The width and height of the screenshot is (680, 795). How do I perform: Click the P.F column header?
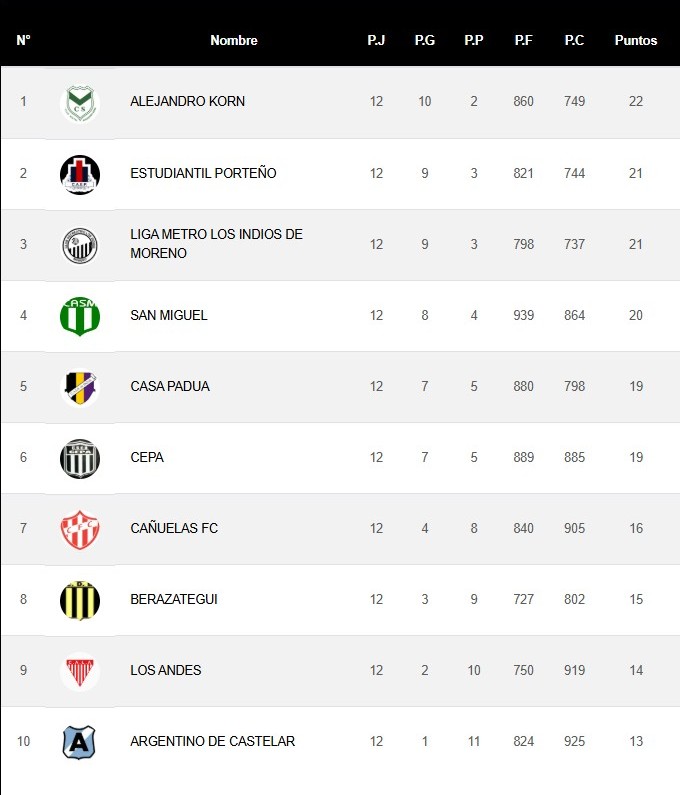(524, 41)
